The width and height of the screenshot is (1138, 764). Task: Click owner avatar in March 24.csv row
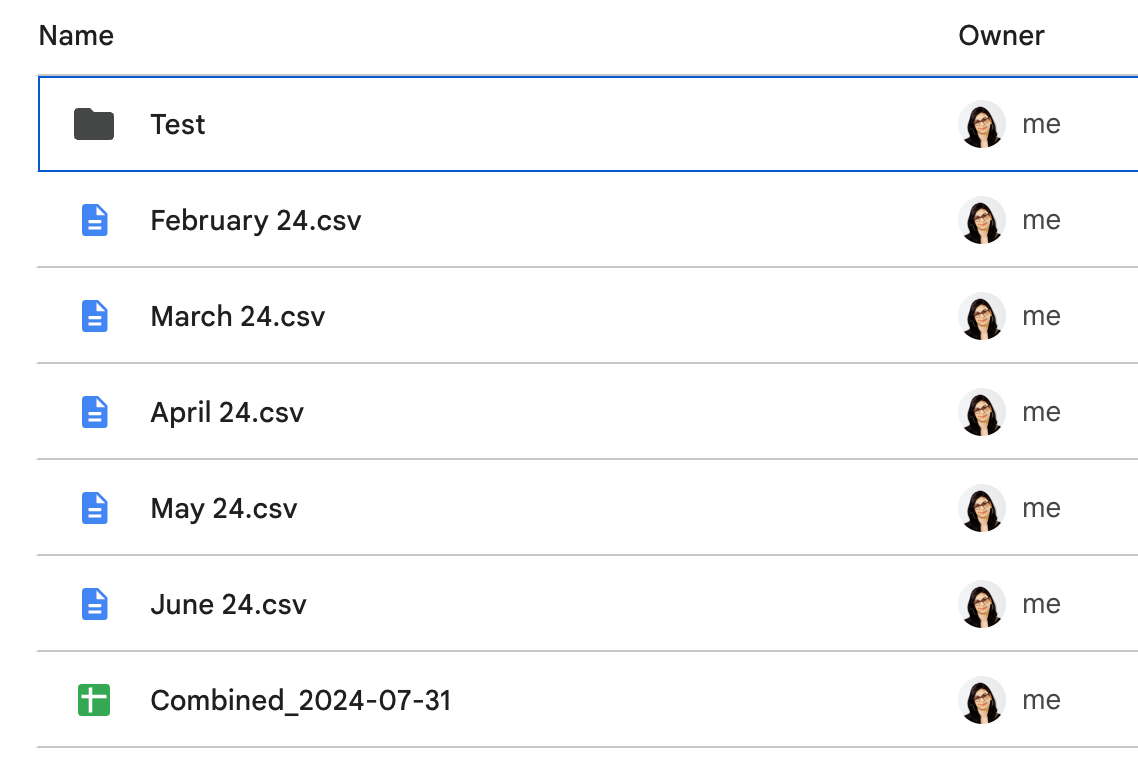(x=981, y=316)
